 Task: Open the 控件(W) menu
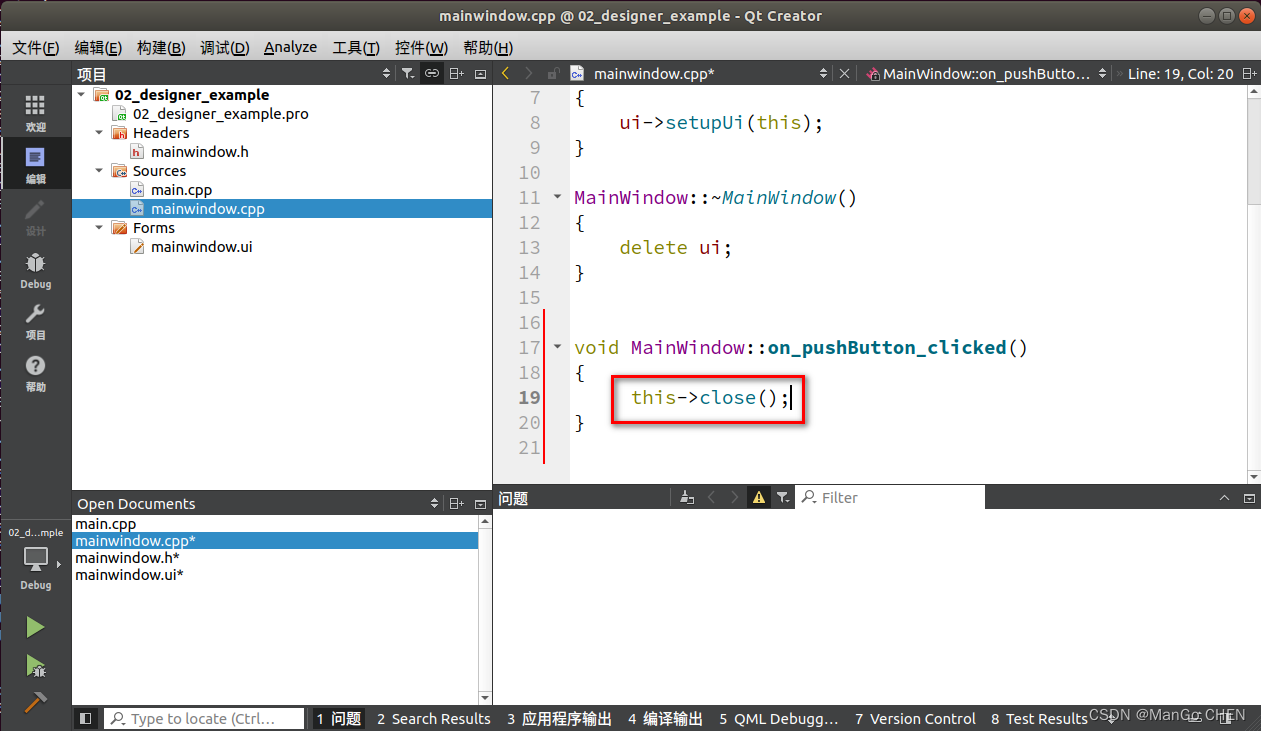coord(421,47)
